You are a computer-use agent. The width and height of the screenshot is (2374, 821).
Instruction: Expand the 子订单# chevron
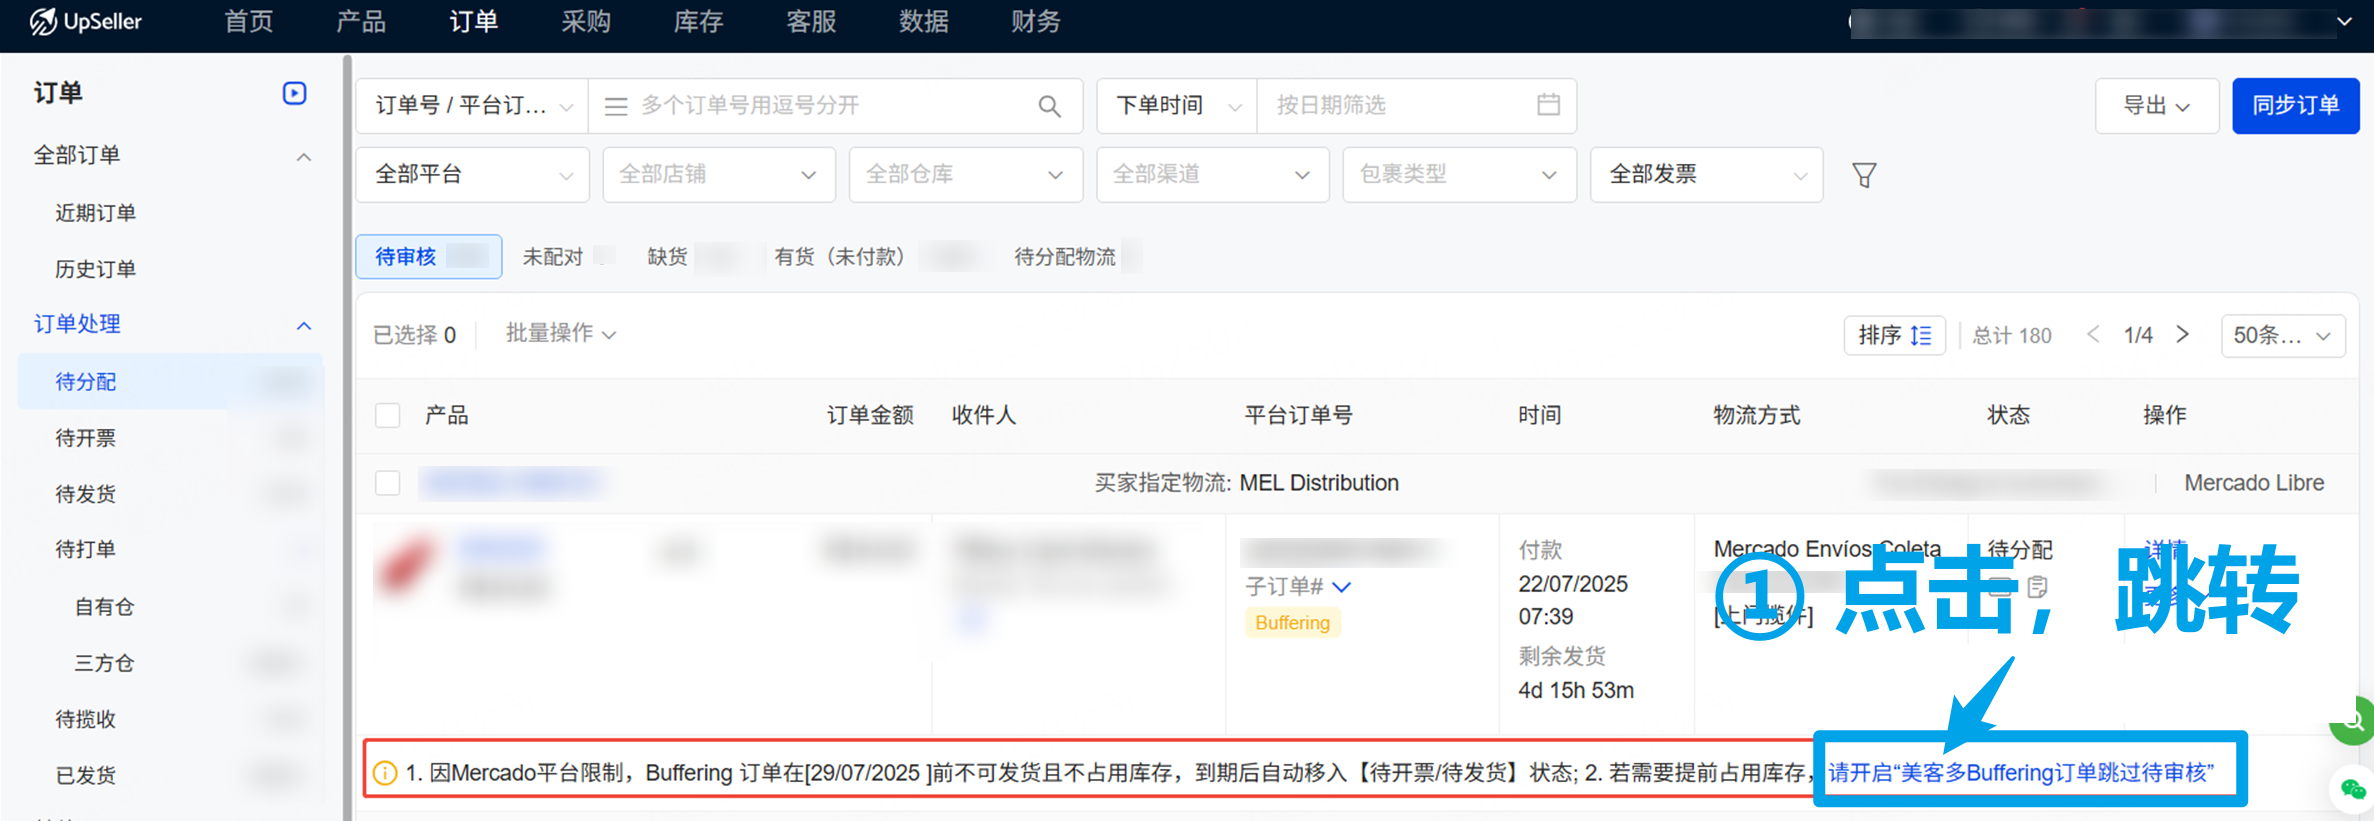pyautogui.click(x=1342, y=587)
